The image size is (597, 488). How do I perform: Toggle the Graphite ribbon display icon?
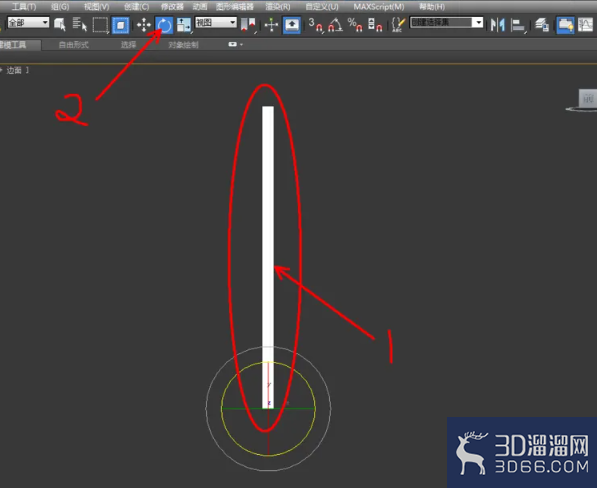click(565, 25)
